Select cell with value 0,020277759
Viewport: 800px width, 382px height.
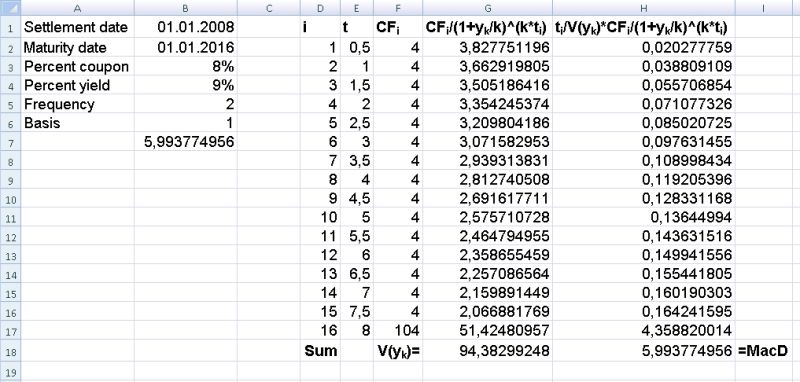(644, 48)
